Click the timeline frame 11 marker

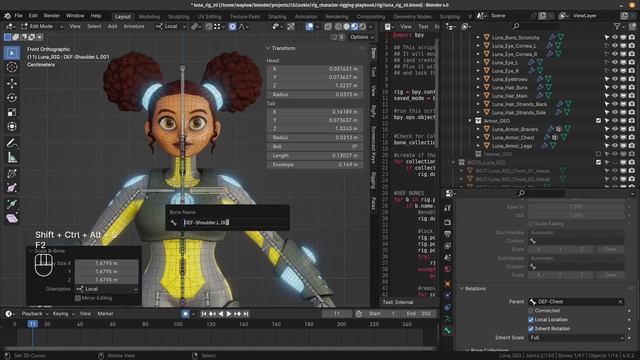click(x=33, y=324)
